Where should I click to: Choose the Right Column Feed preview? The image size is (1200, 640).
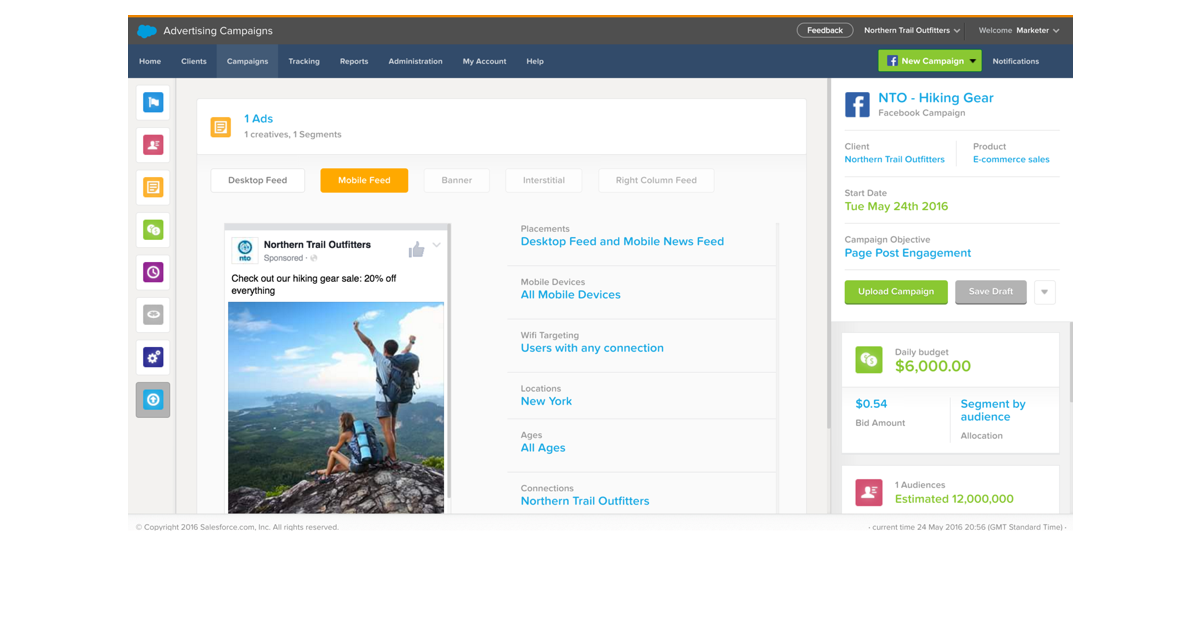[656, 181]
